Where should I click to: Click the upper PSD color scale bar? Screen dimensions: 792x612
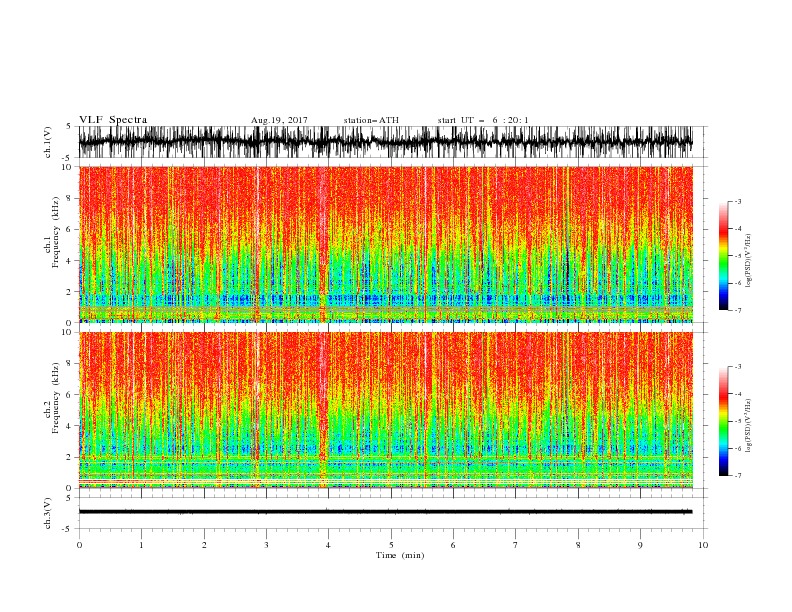(724, 256)
